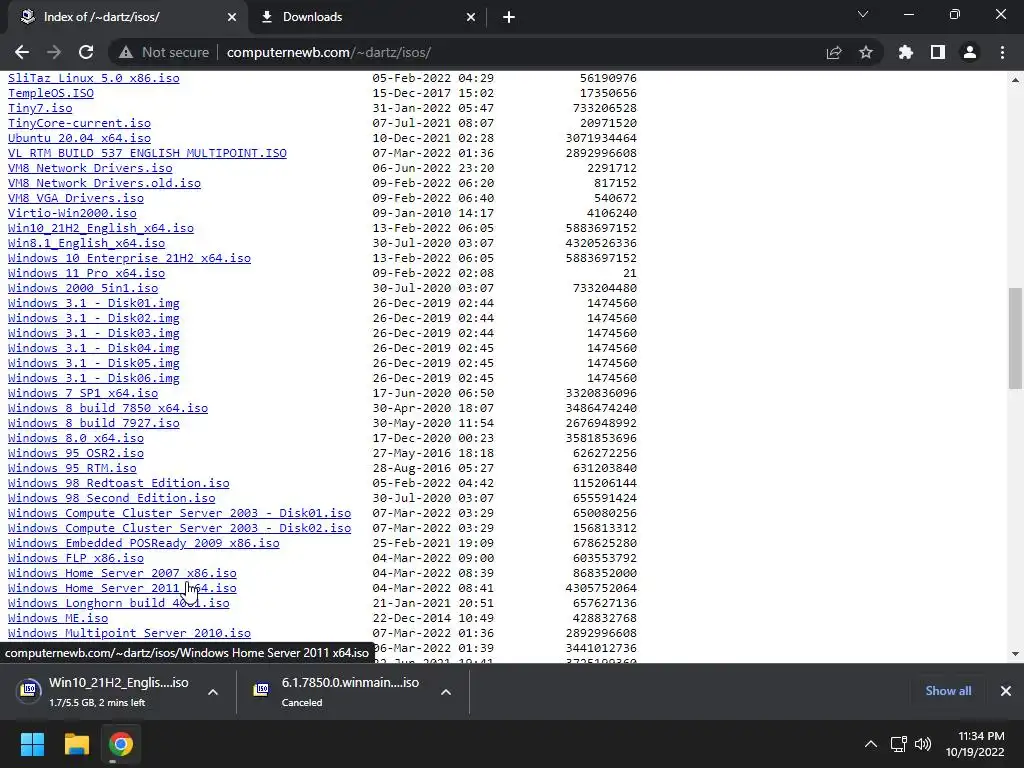Image resolution: width=1024 pixels, height=768 pixels.
Task: Open the clock showing 11:34 PM
Action: [975, 744]
